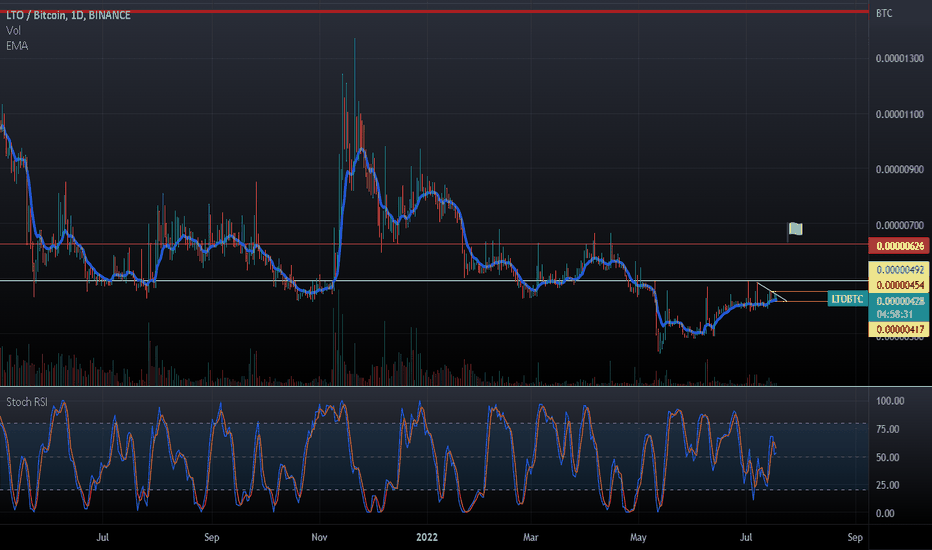Image resolution: width=932 pixels, height=550 pixels.
Task: Click the 75.00 Stoch RSI scale value
Action: click(x=887, y=429)
